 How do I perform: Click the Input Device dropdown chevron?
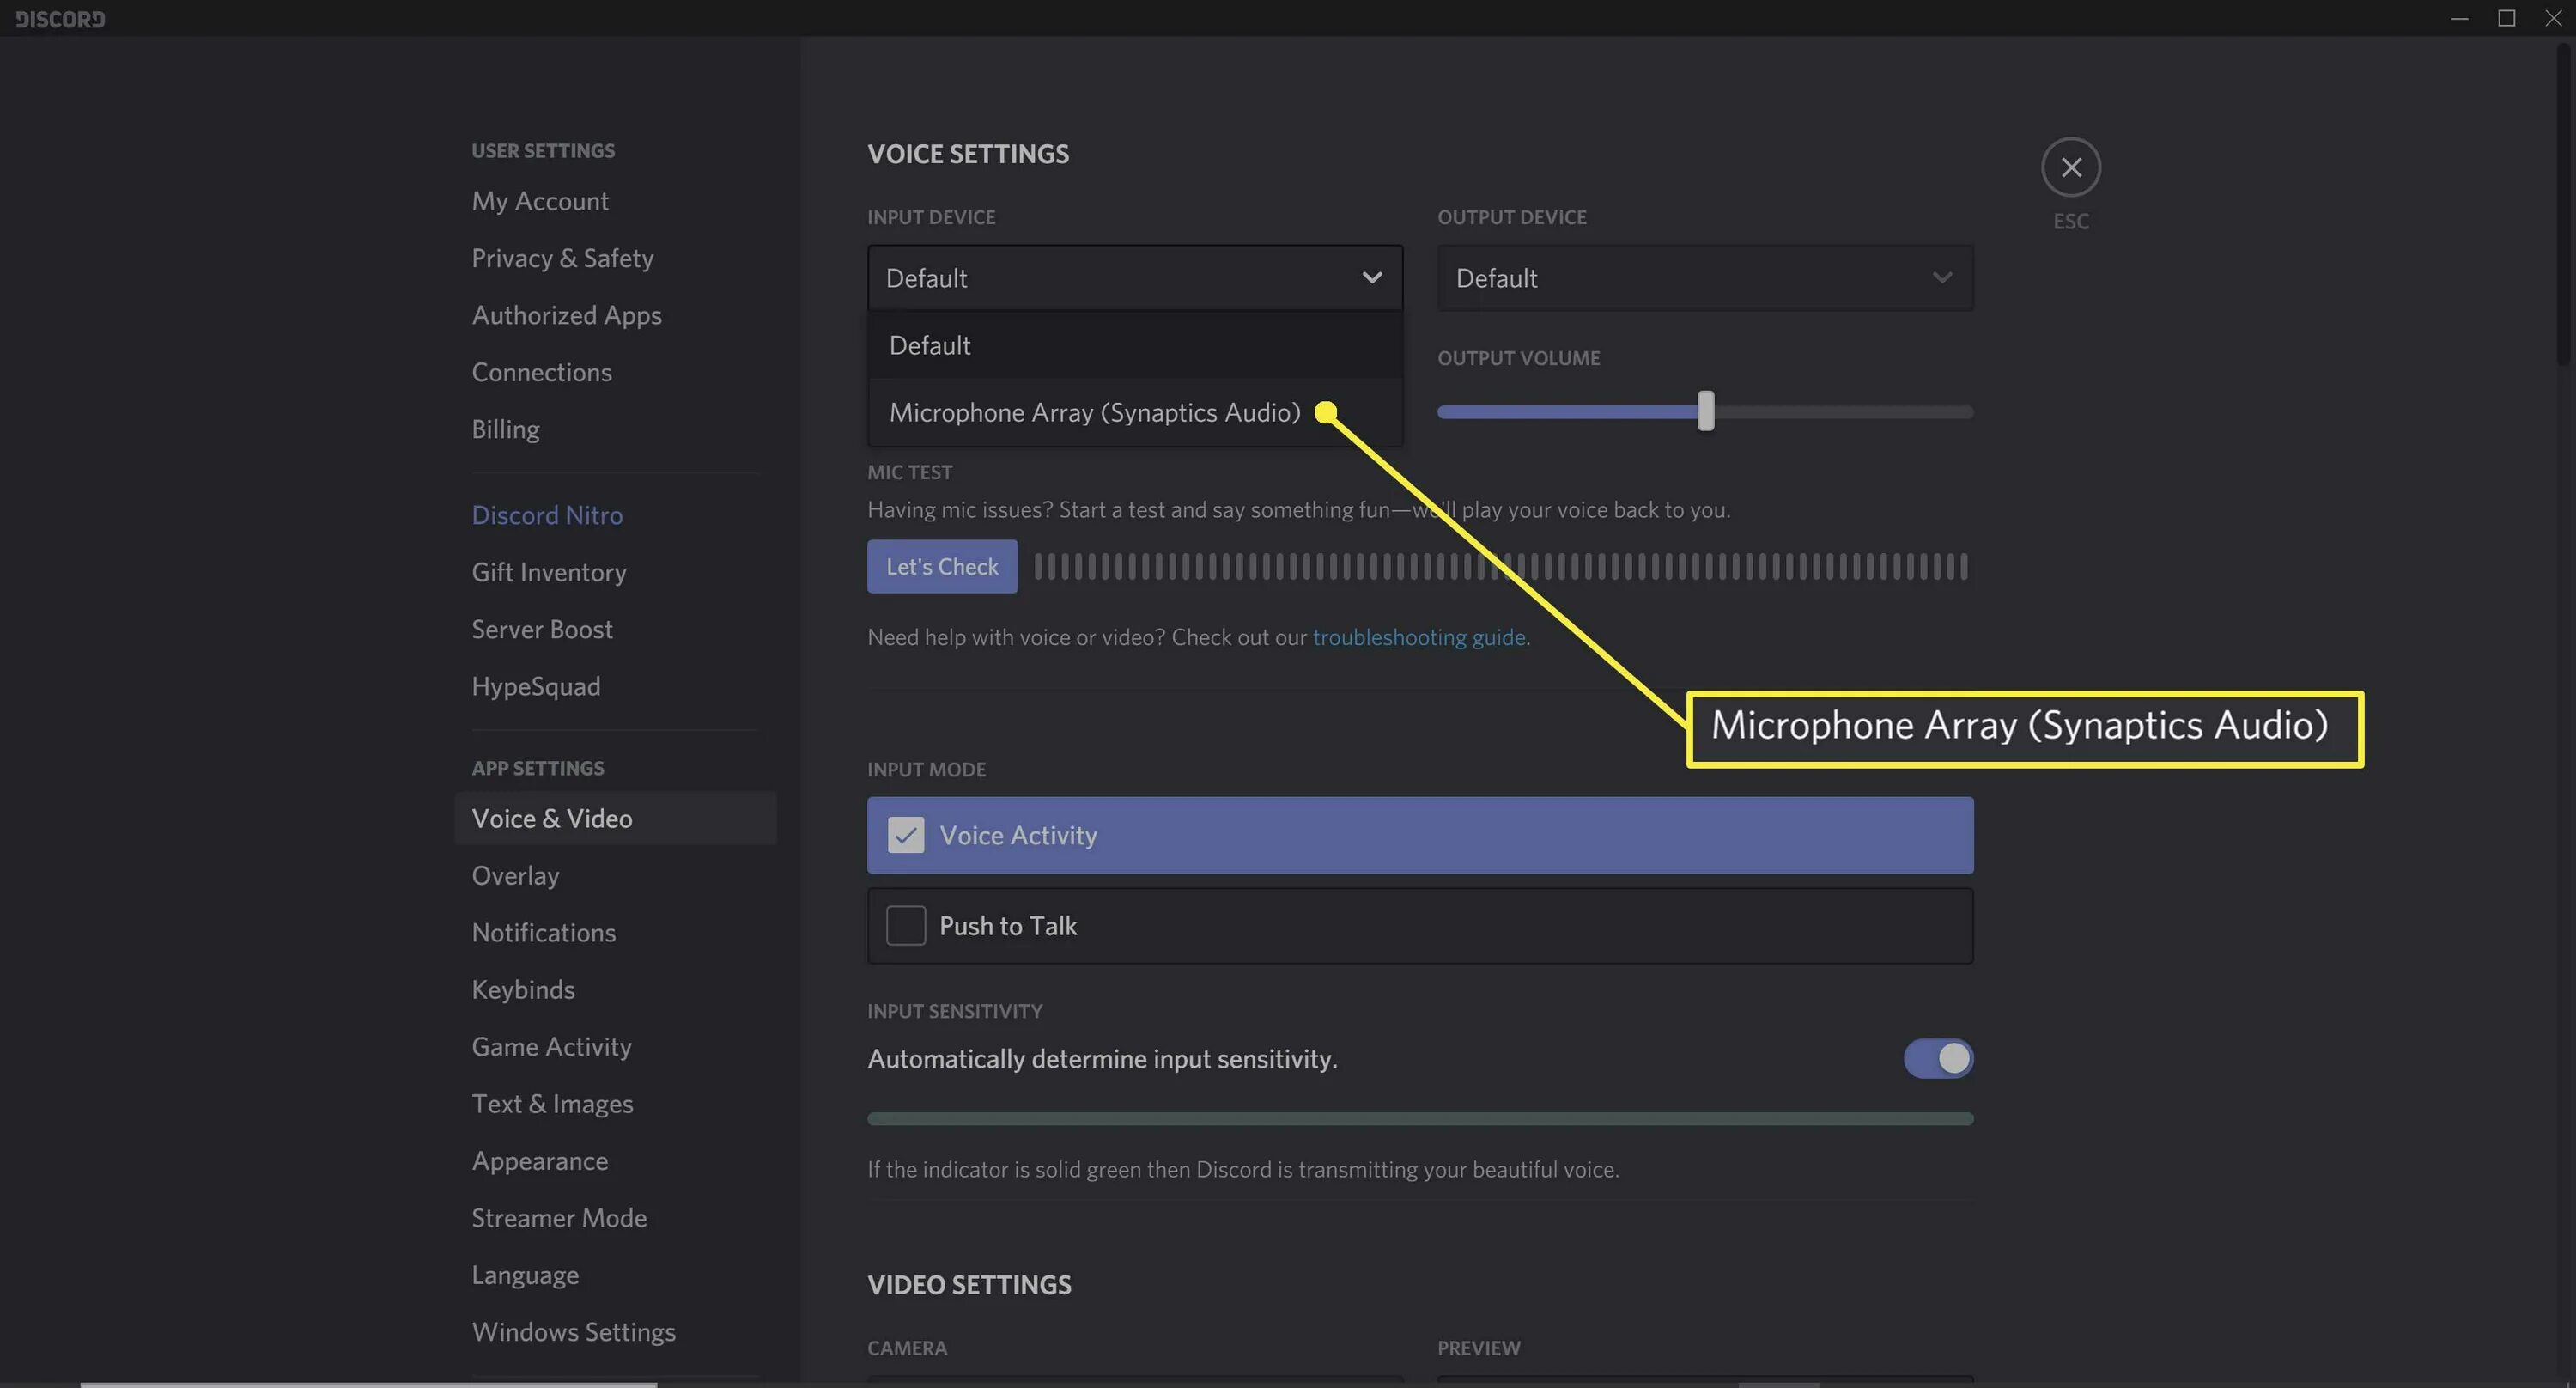pos(1371,277)
